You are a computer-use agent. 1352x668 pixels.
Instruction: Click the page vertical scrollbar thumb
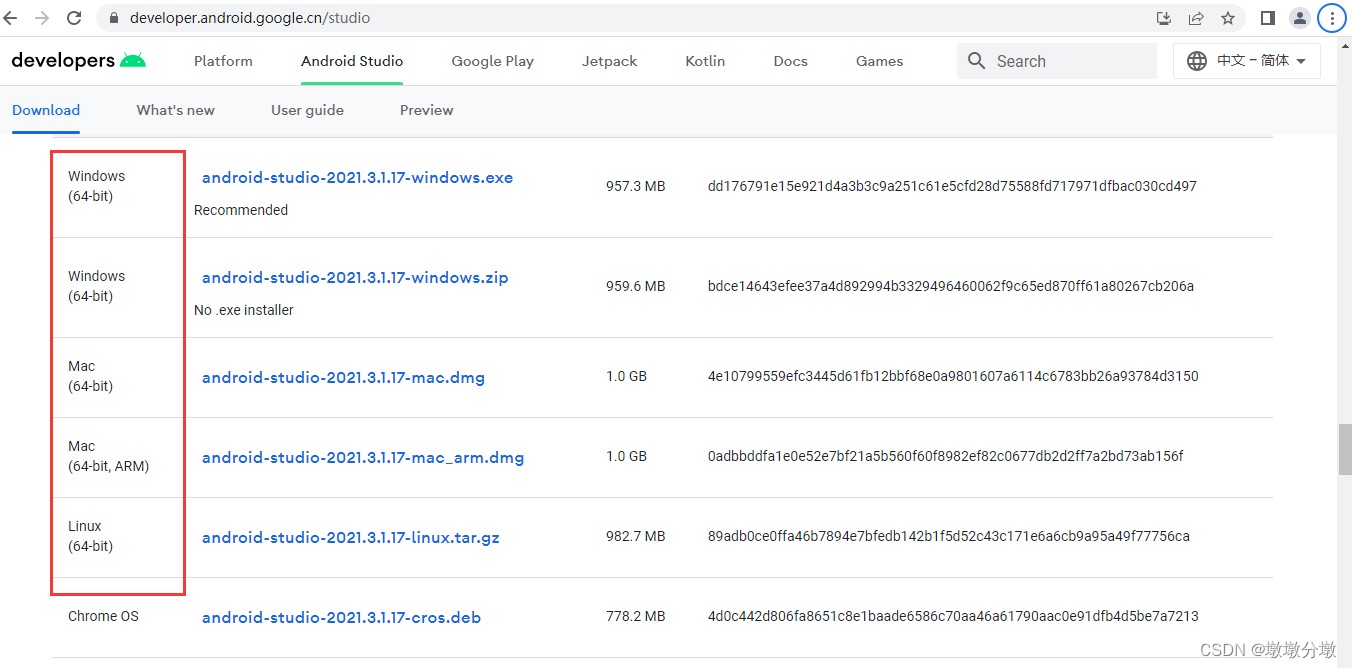pyautogui.click(x=1344, y=449)
